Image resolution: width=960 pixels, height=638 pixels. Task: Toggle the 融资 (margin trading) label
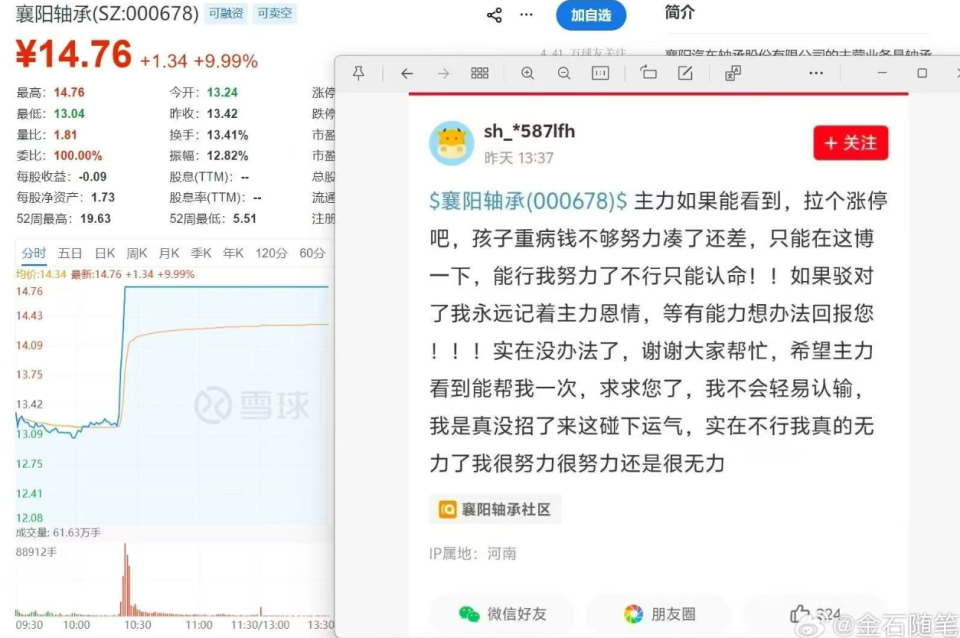pos(224,14)
